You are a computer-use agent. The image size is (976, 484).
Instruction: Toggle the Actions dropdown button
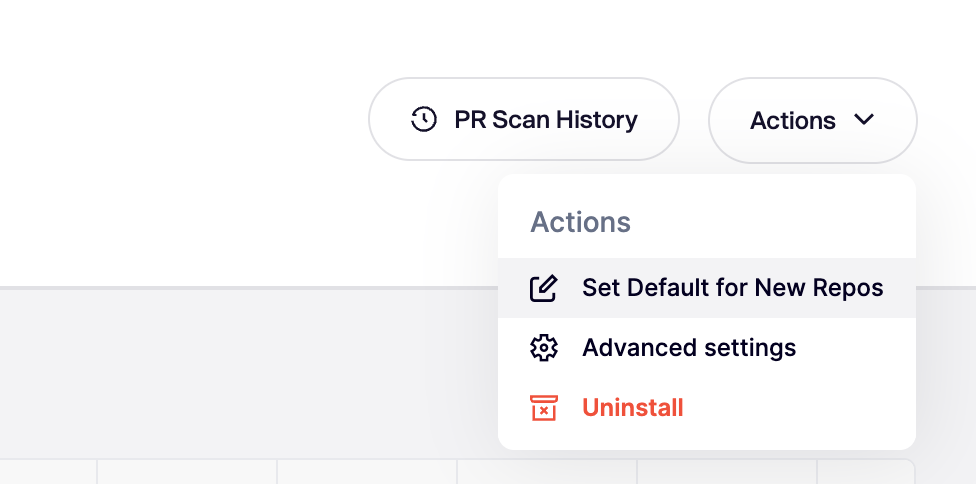point(812,120)
